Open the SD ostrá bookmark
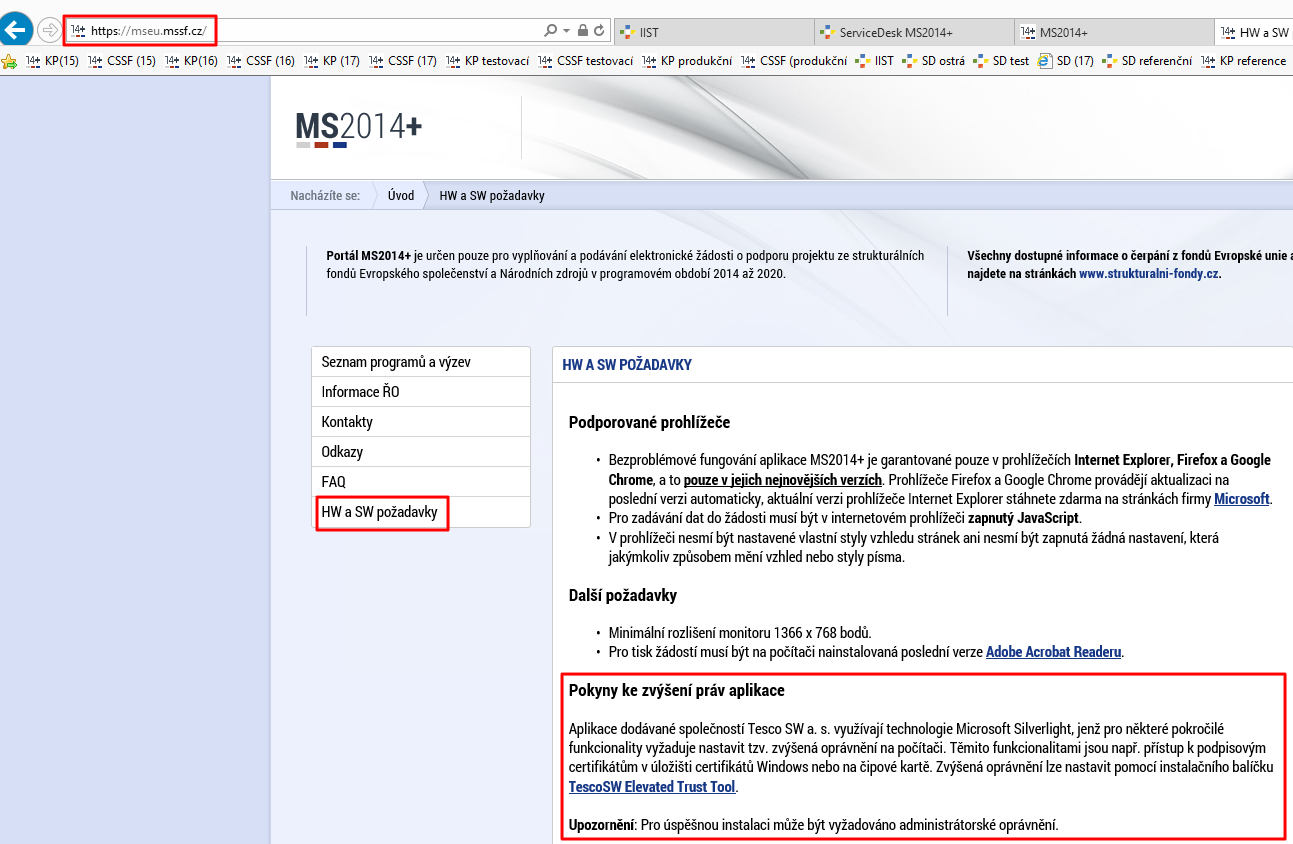The height and width of the screenshot is (844, 1293). (x=934, y=61)
